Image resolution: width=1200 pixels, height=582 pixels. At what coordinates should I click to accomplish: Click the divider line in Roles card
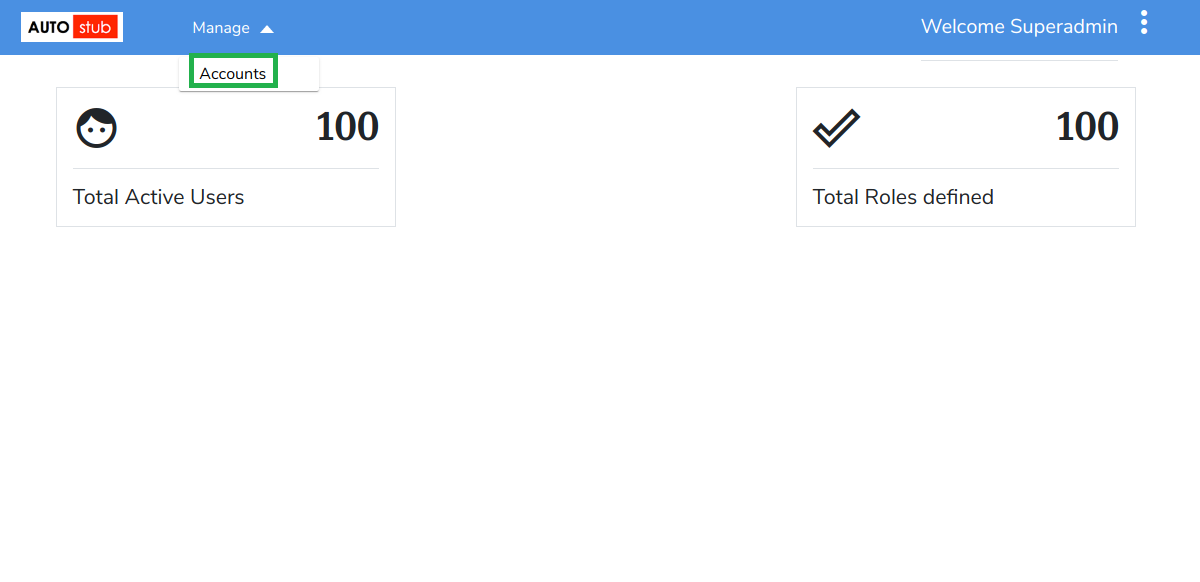[x=966, y=168]
